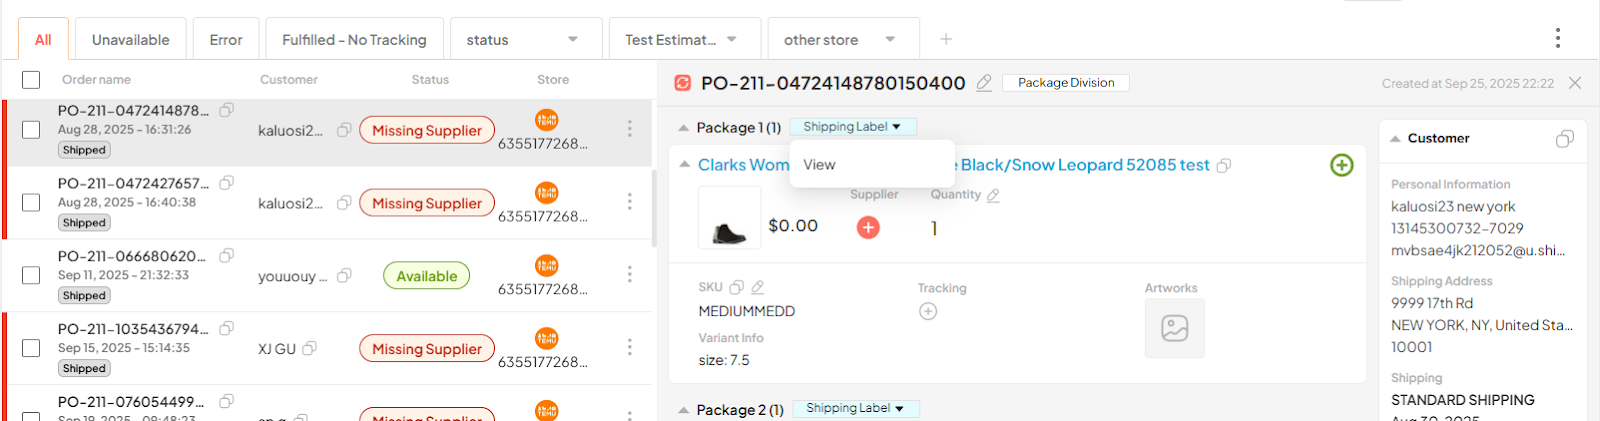Open the three-dot menu for the first order
The width and height of the screenshot is (1600, 421).
point(629,129)
